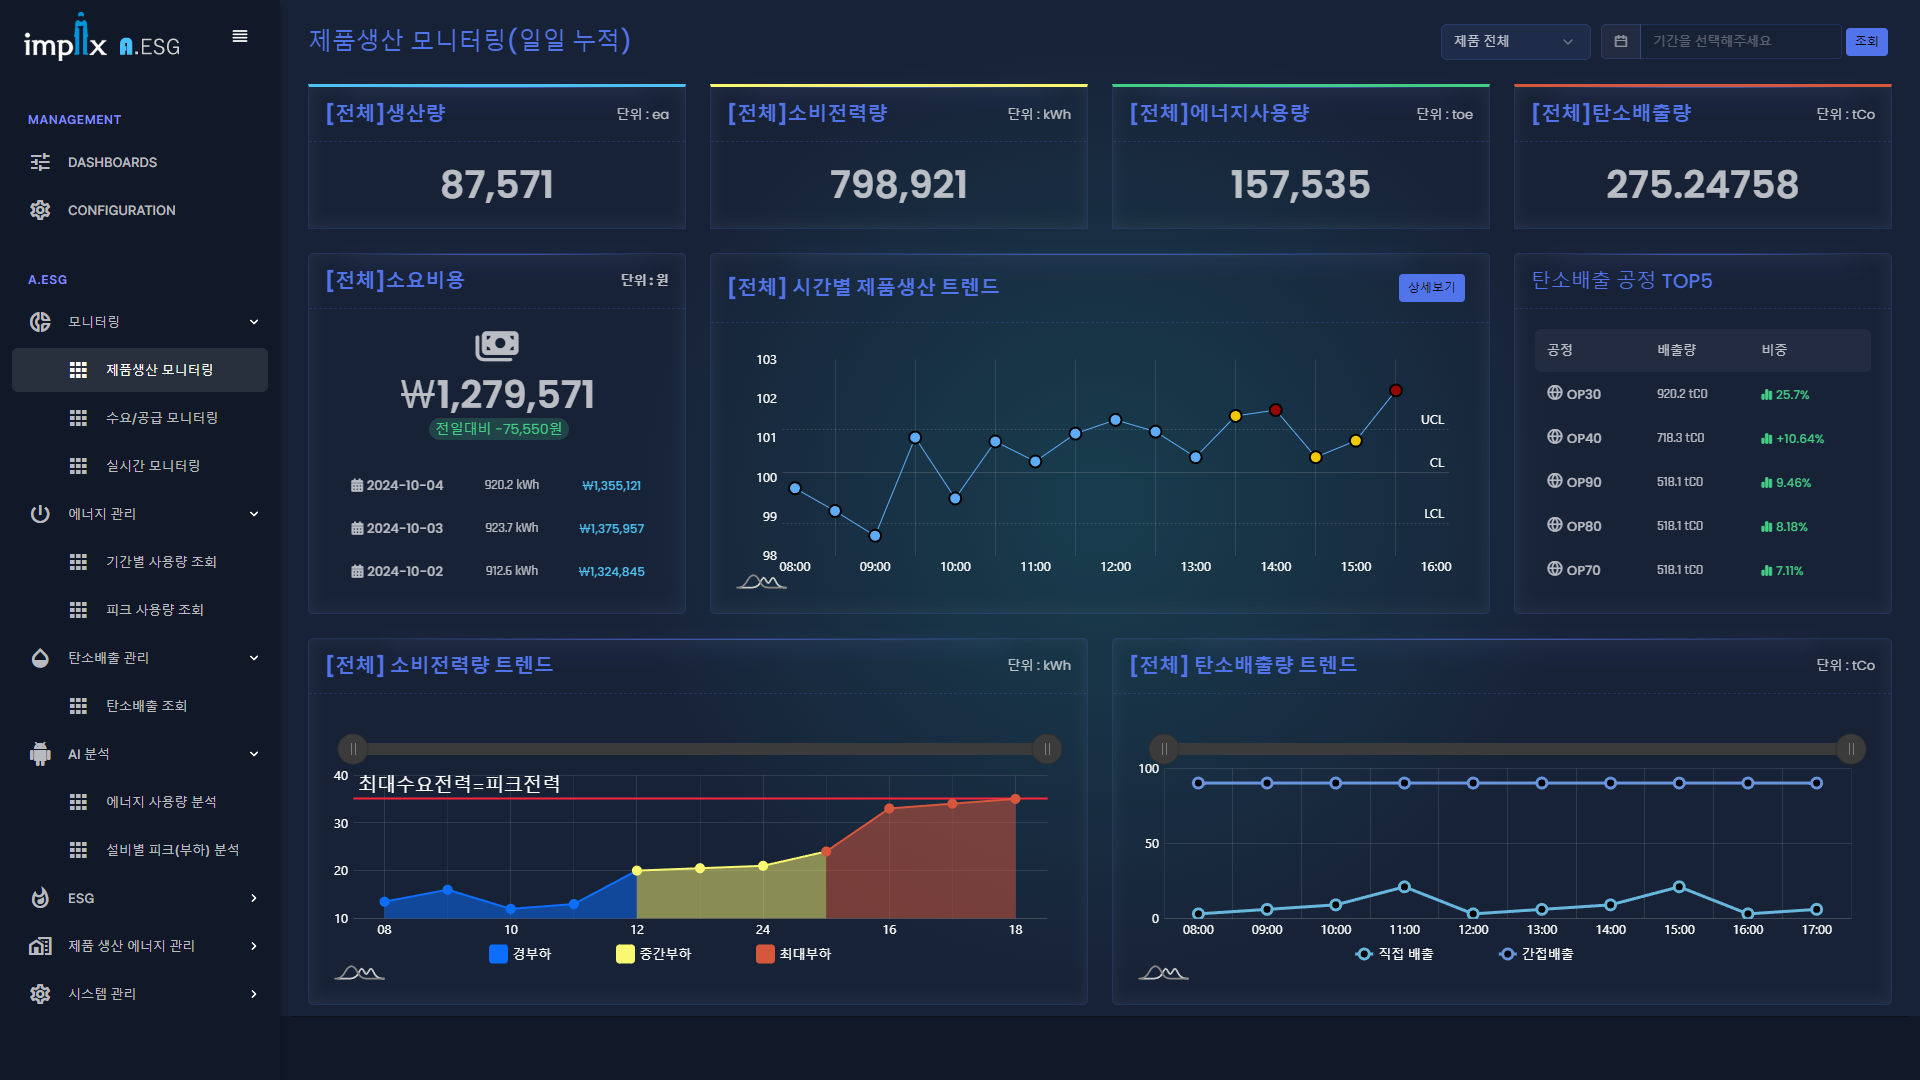Click the distribution curve icon under 제품생산 트렌드 chart
This screenshot has height=1080, width=1920.
pyautogui.click(x=761, y=582)
